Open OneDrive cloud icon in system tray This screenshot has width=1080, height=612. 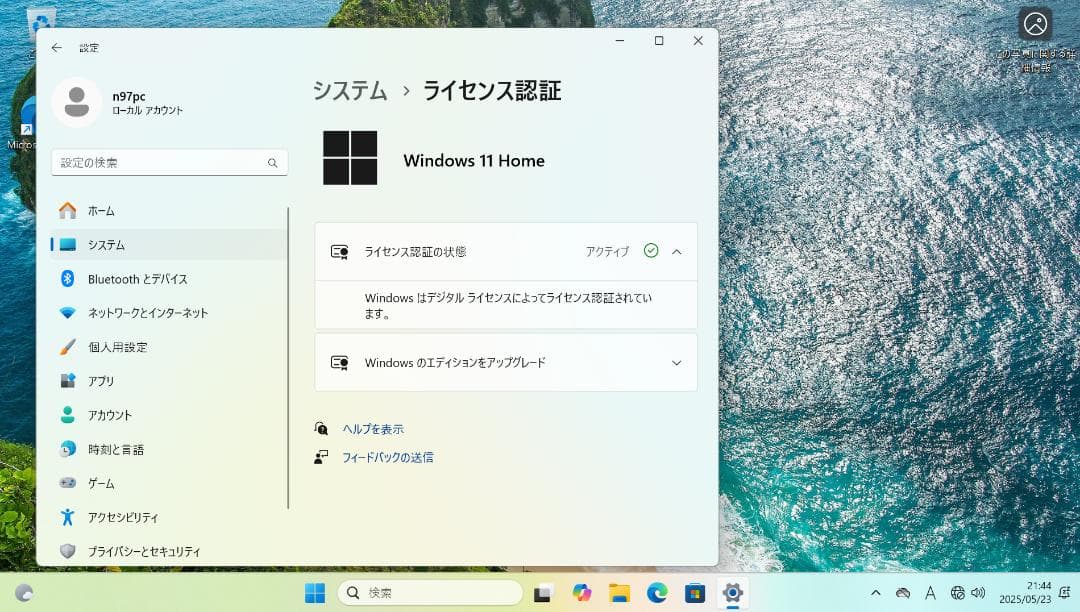tap(902, 593)
